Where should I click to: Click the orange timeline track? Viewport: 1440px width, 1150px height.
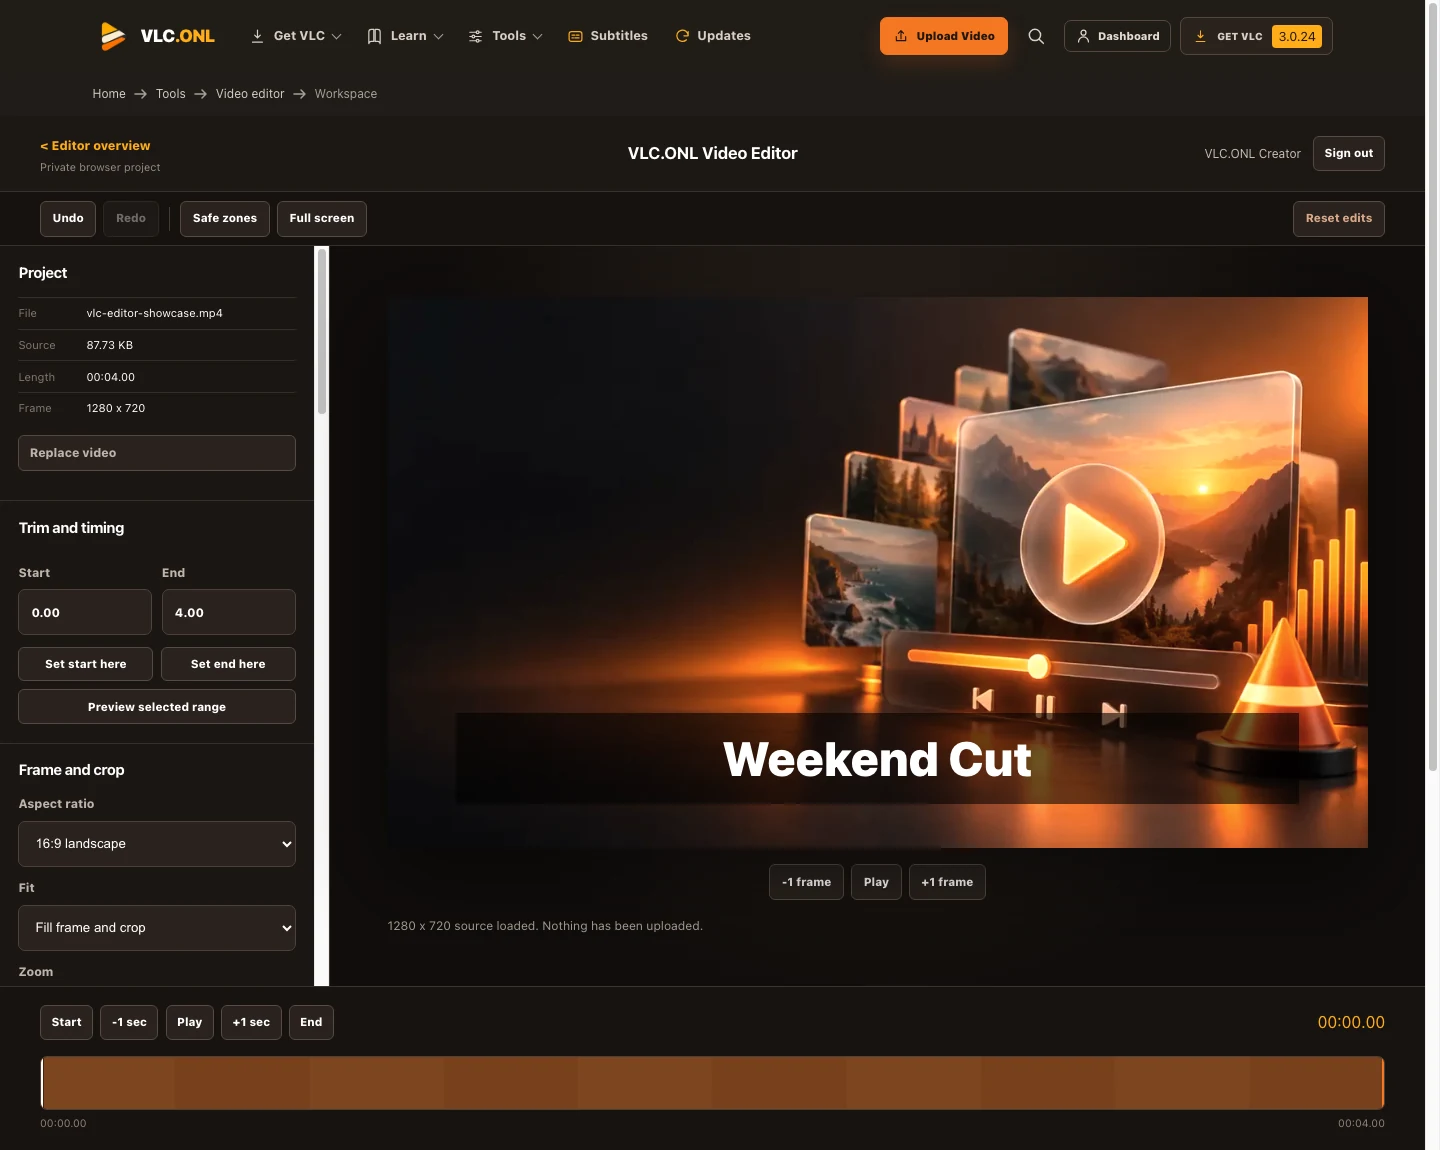pos(712,1083)
